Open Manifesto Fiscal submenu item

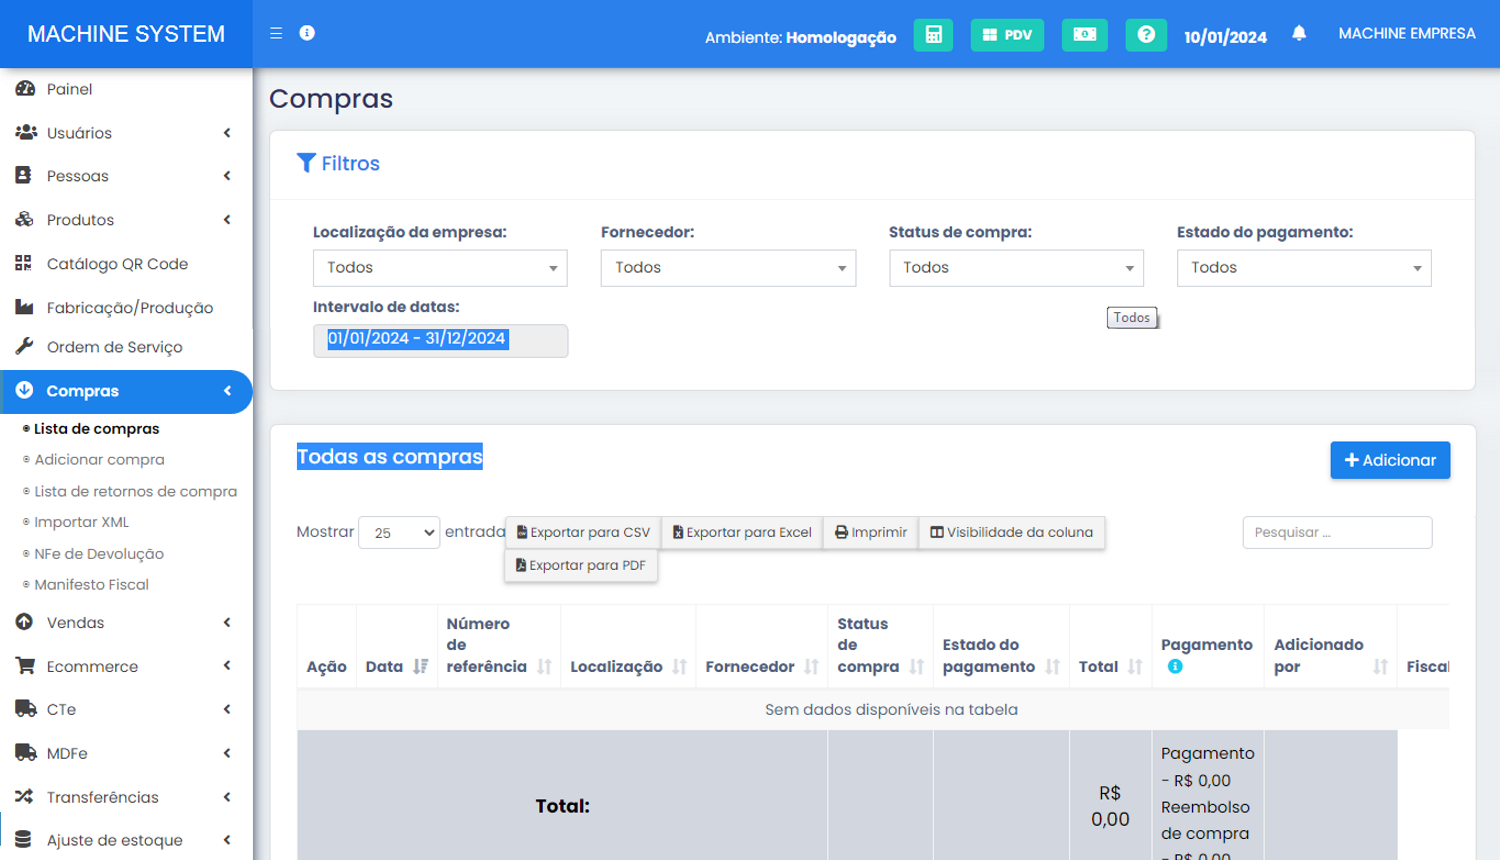[91, 584]
